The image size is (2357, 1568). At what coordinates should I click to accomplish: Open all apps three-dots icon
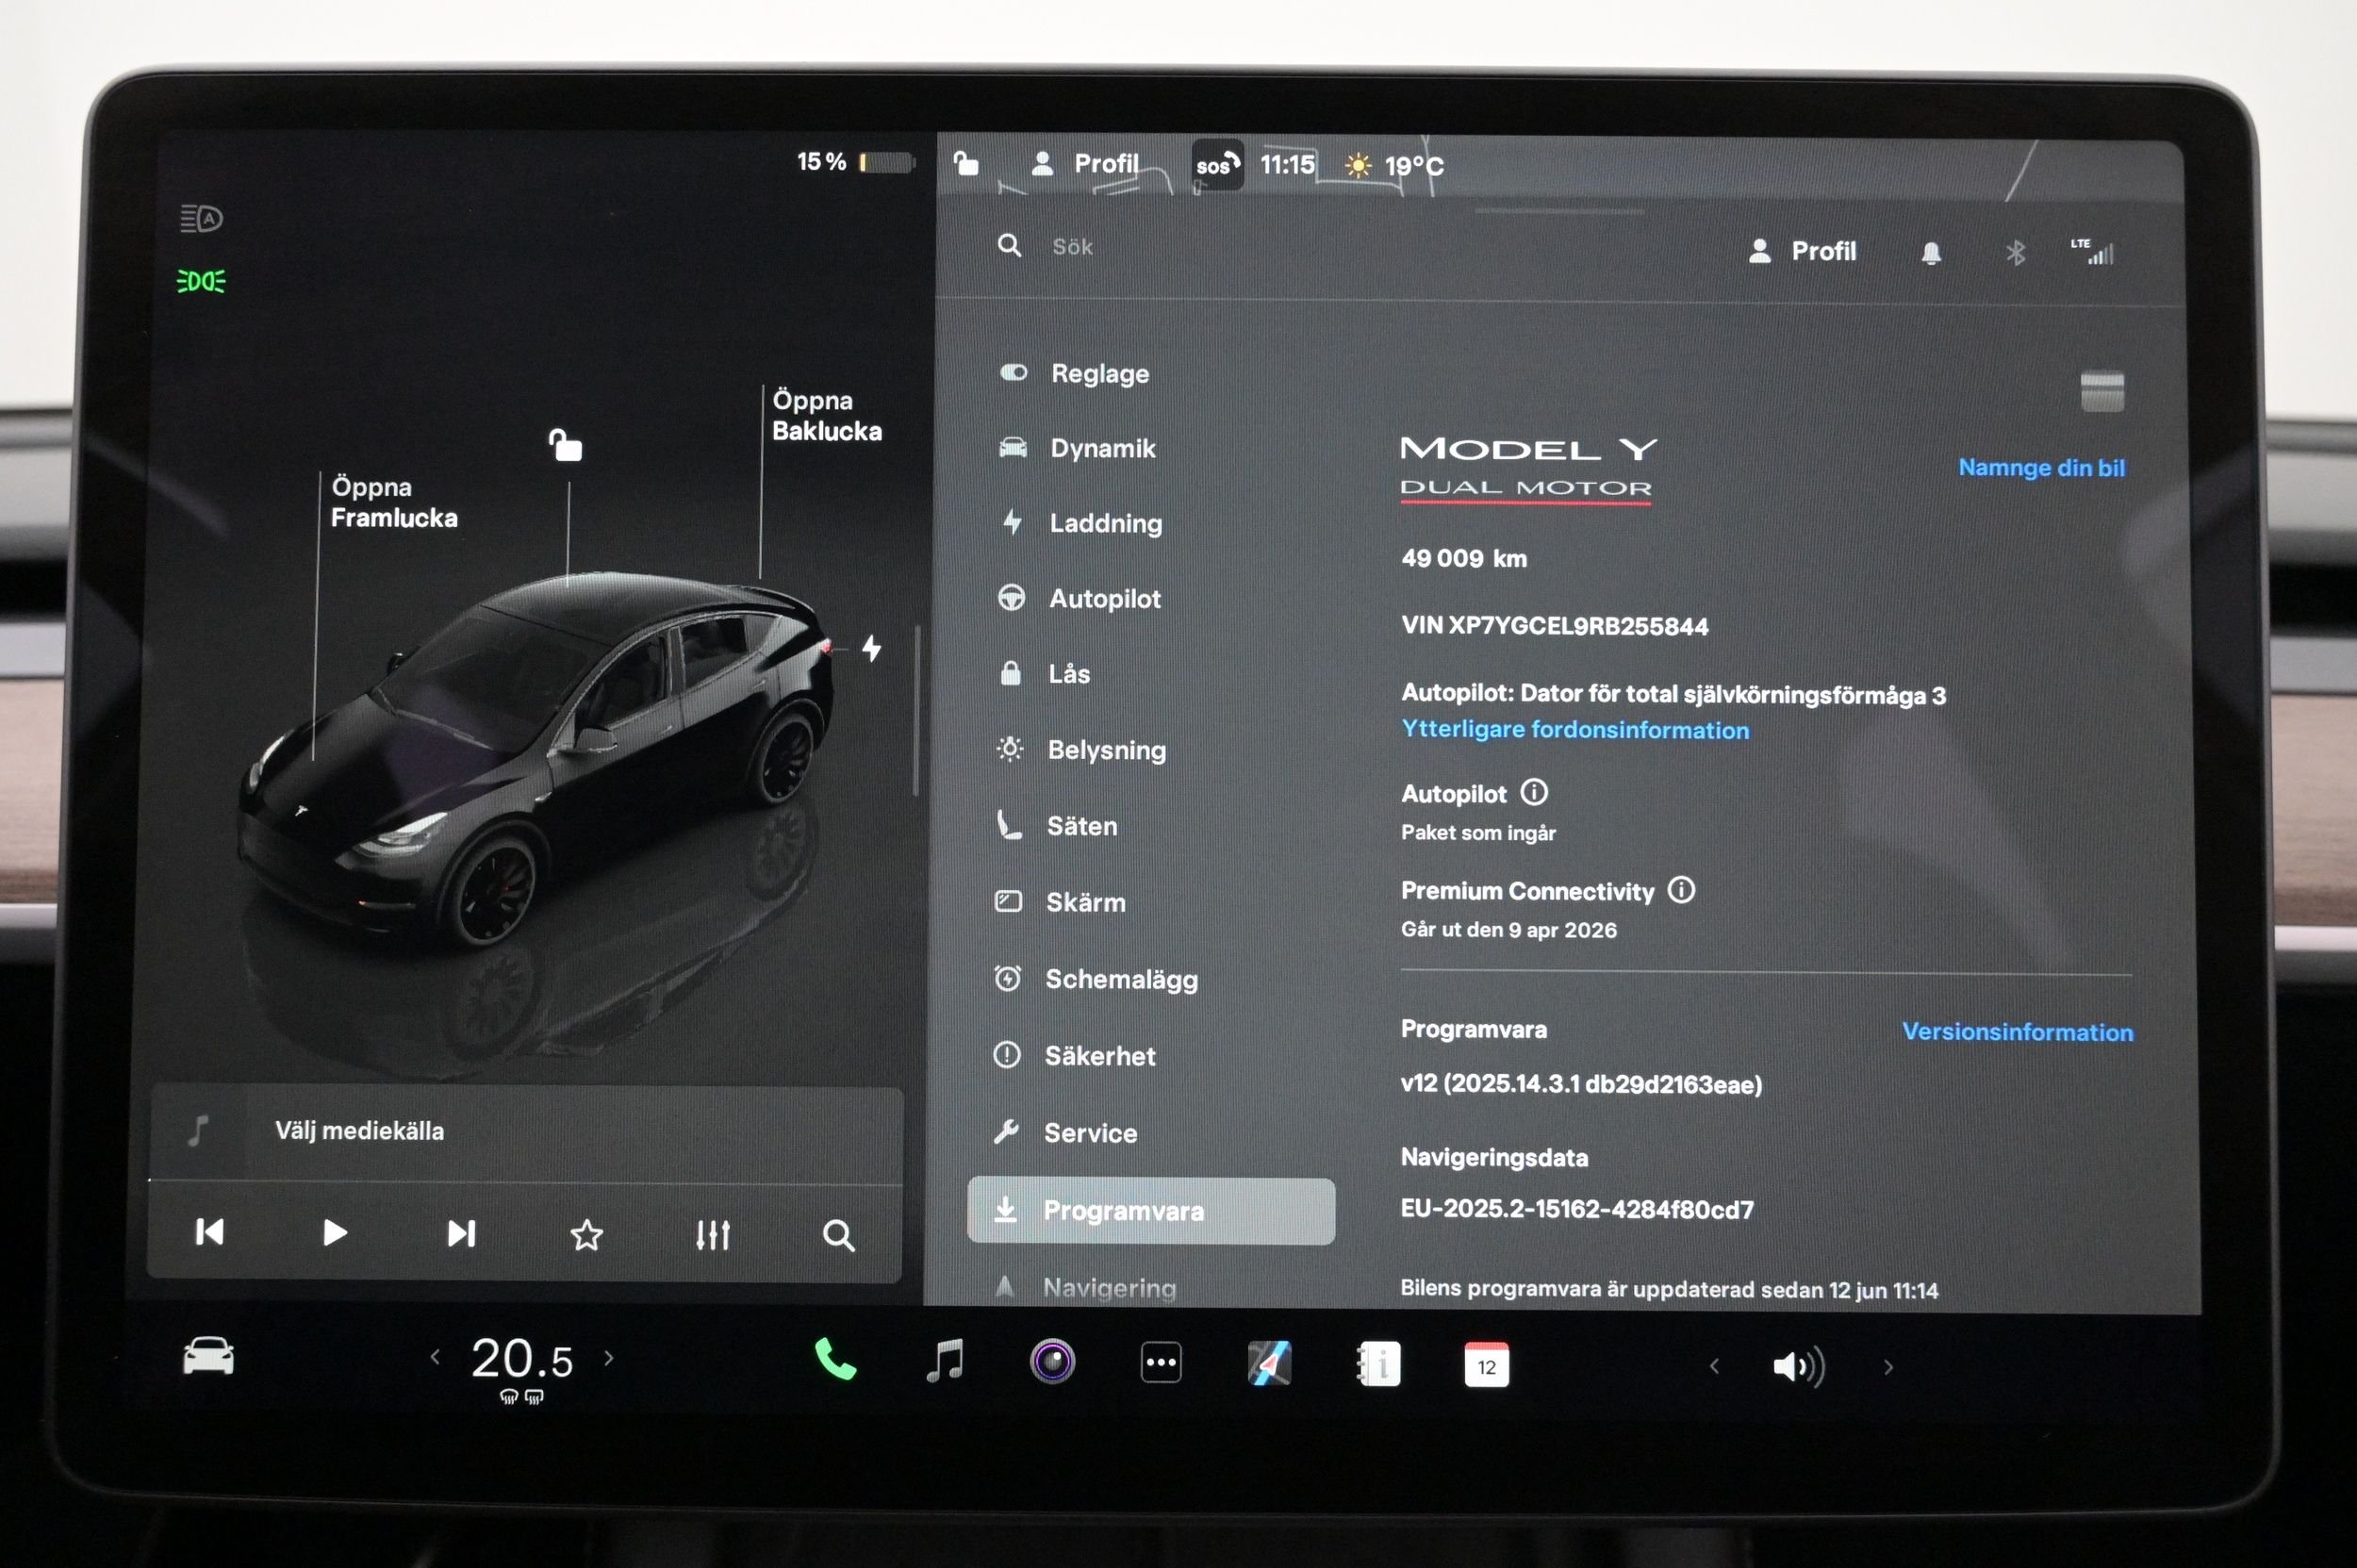pyautogui.click(x=1161, y=1362)
